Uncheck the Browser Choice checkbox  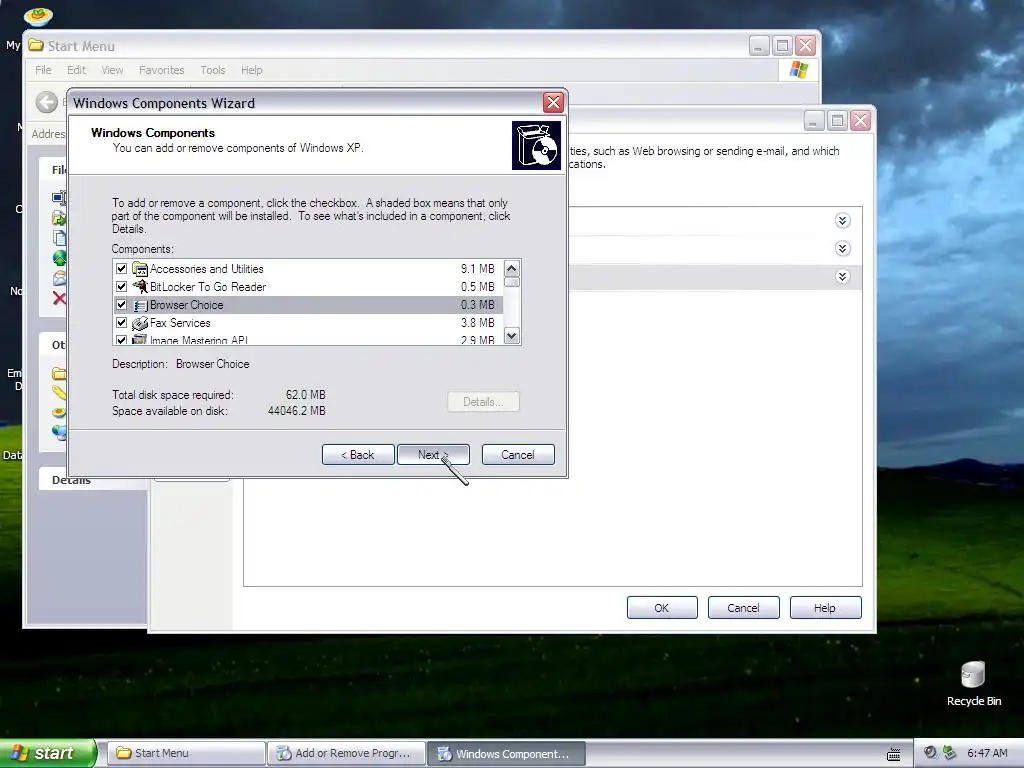(121, 304)
